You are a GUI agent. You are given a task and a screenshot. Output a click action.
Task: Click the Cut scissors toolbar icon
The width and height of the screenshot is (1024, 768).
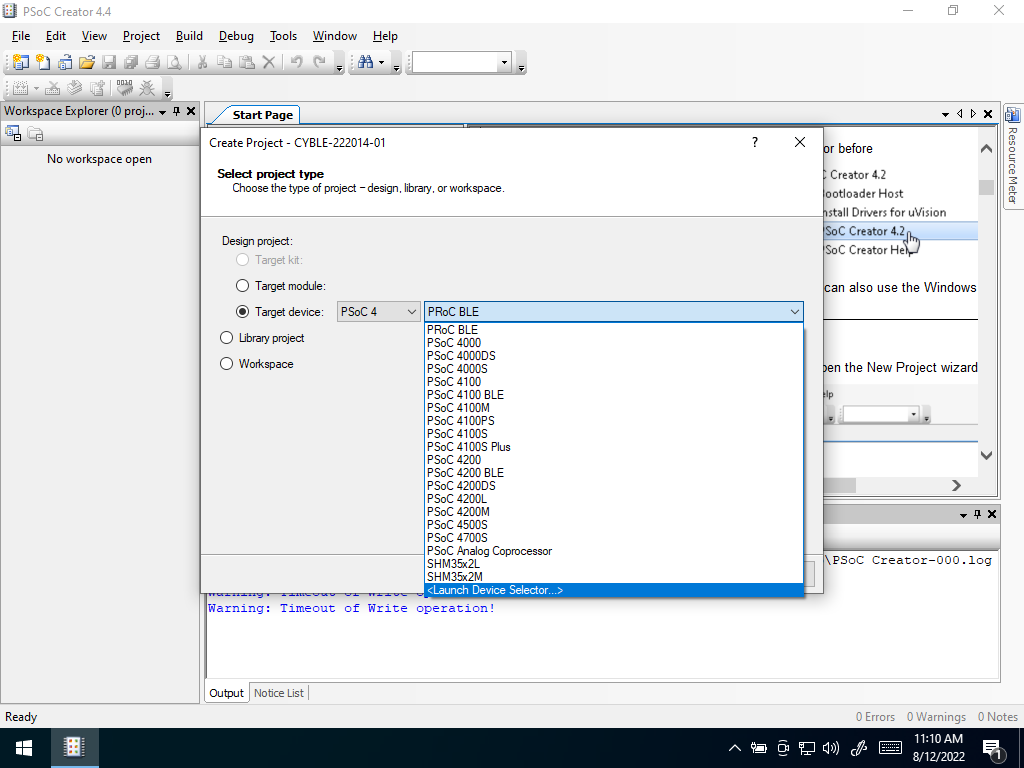[202, 62]
